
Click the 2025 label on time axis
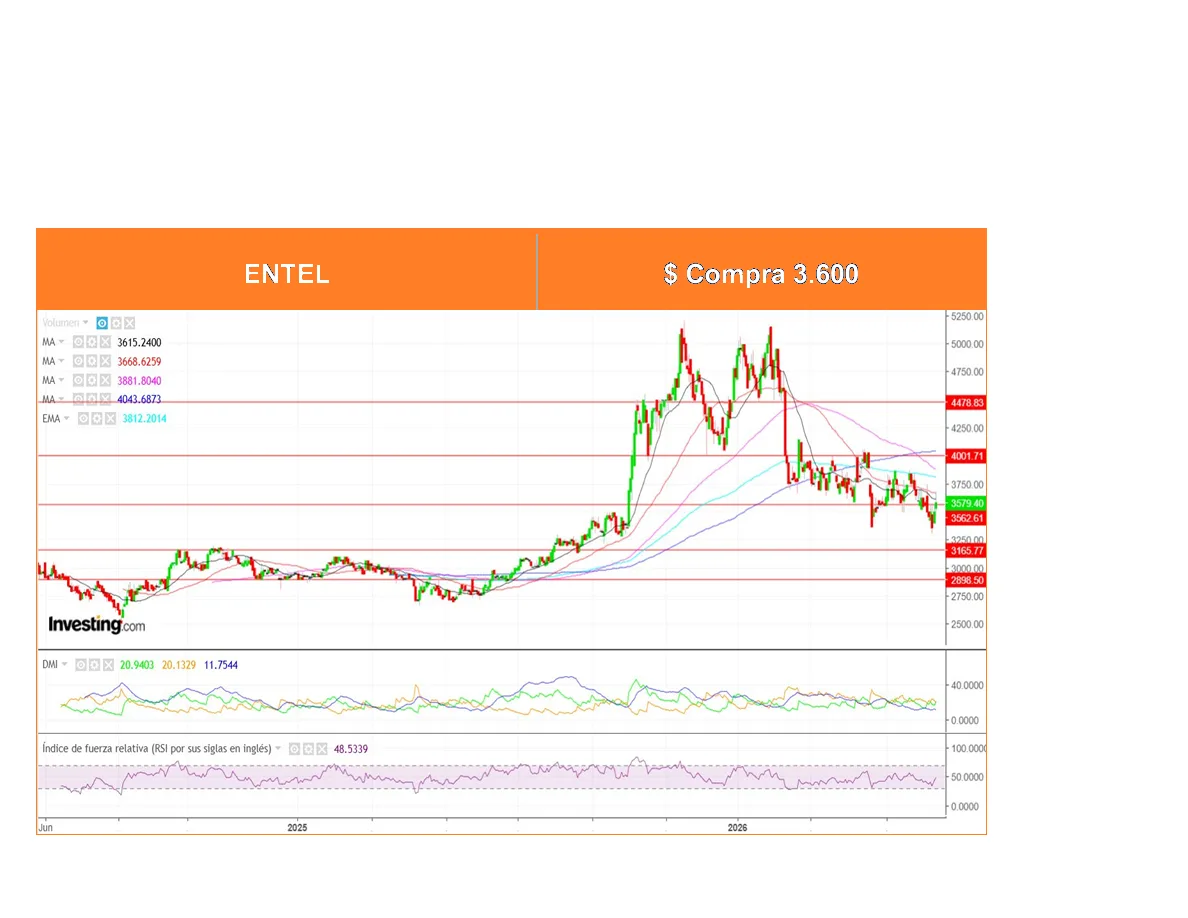(297, 828)
